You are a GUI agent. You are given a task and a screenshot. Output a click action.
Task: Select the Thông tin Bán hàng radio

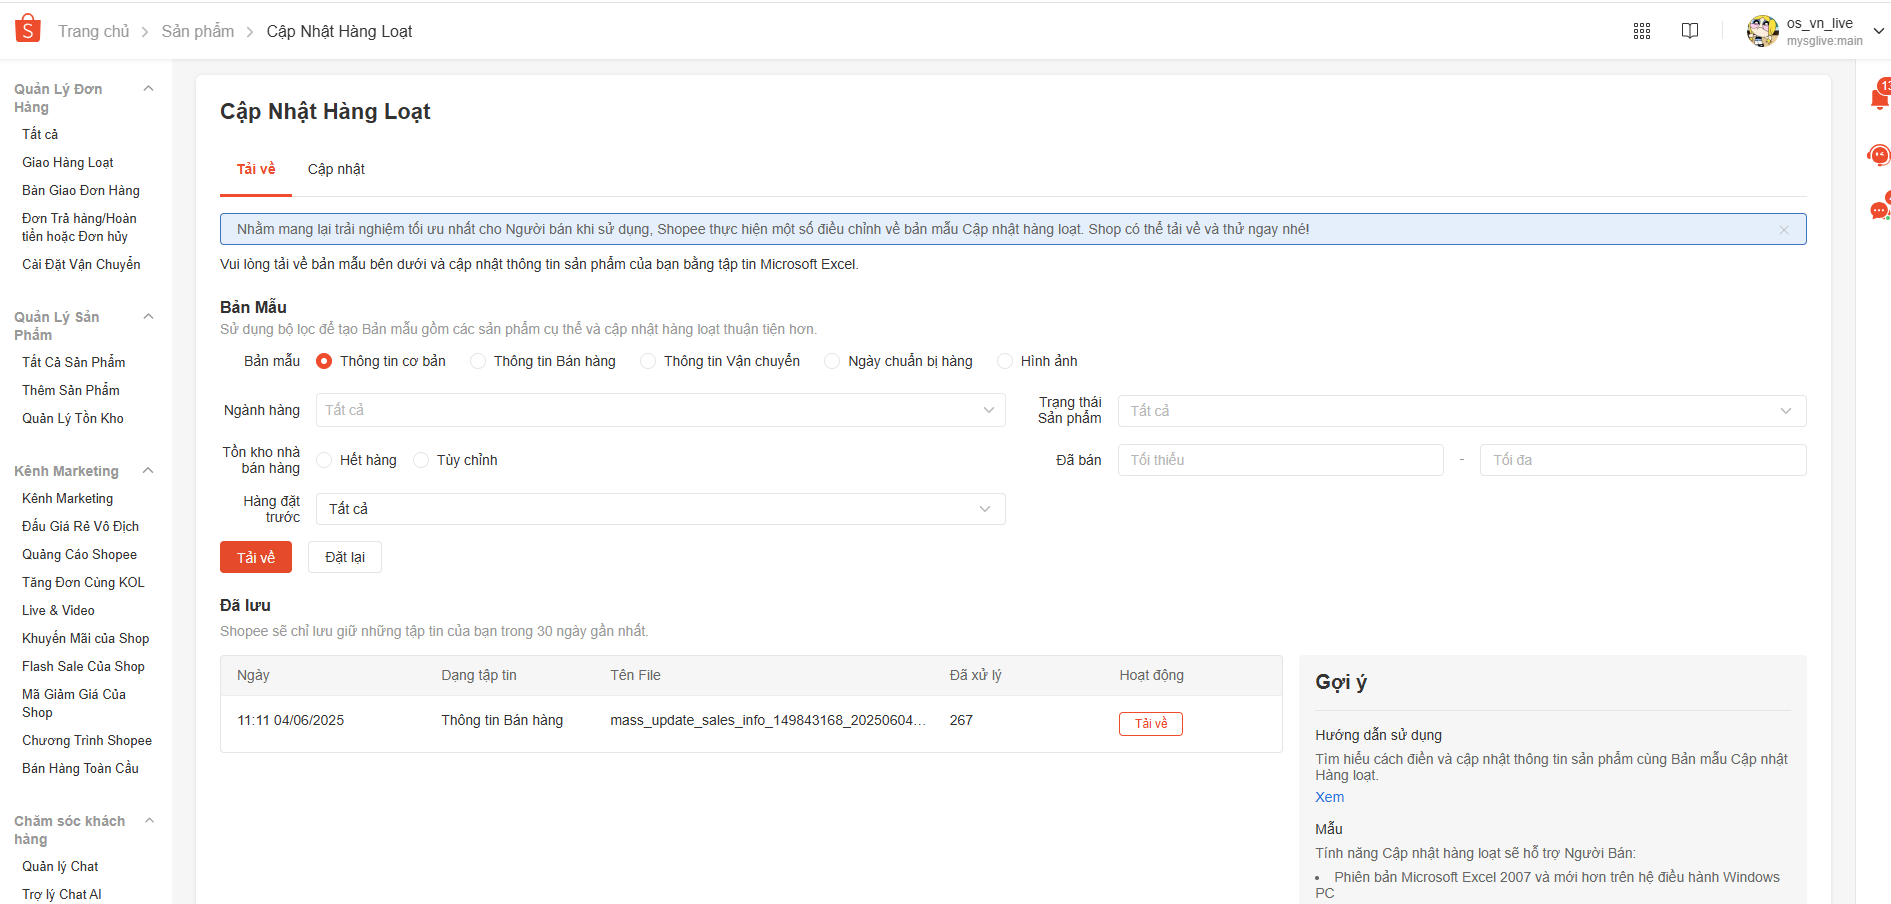click(x=478, y=361)
